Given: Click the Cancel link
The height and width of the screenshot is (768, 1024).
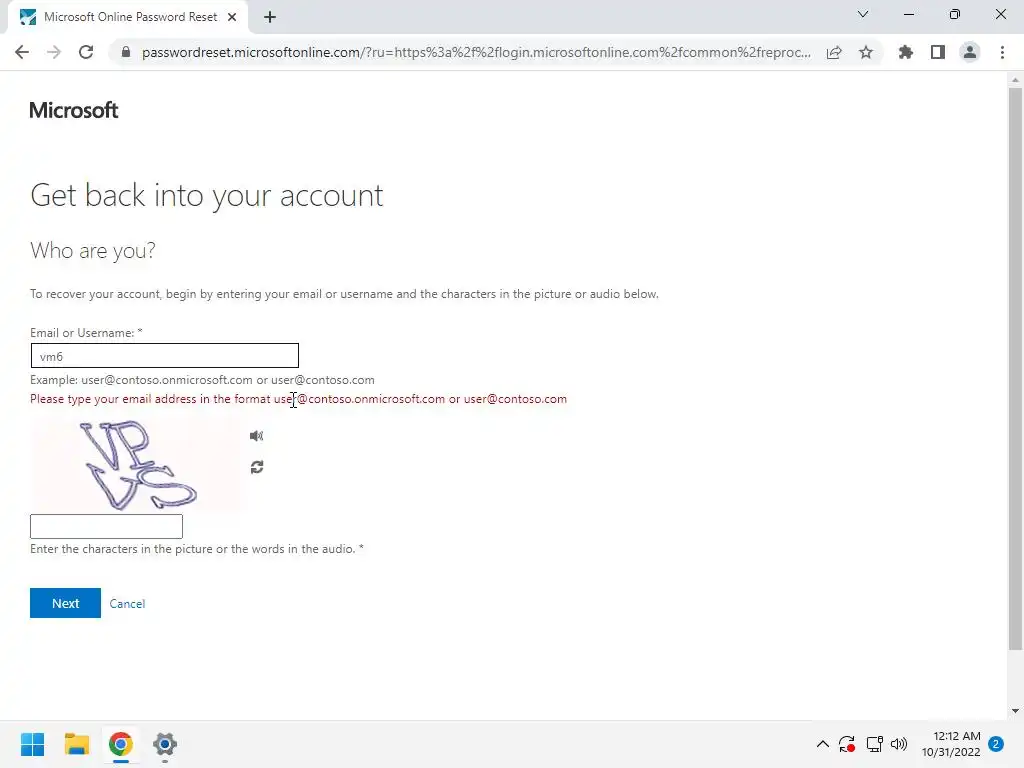Looking at the screenshot, I should pos(127,603).
